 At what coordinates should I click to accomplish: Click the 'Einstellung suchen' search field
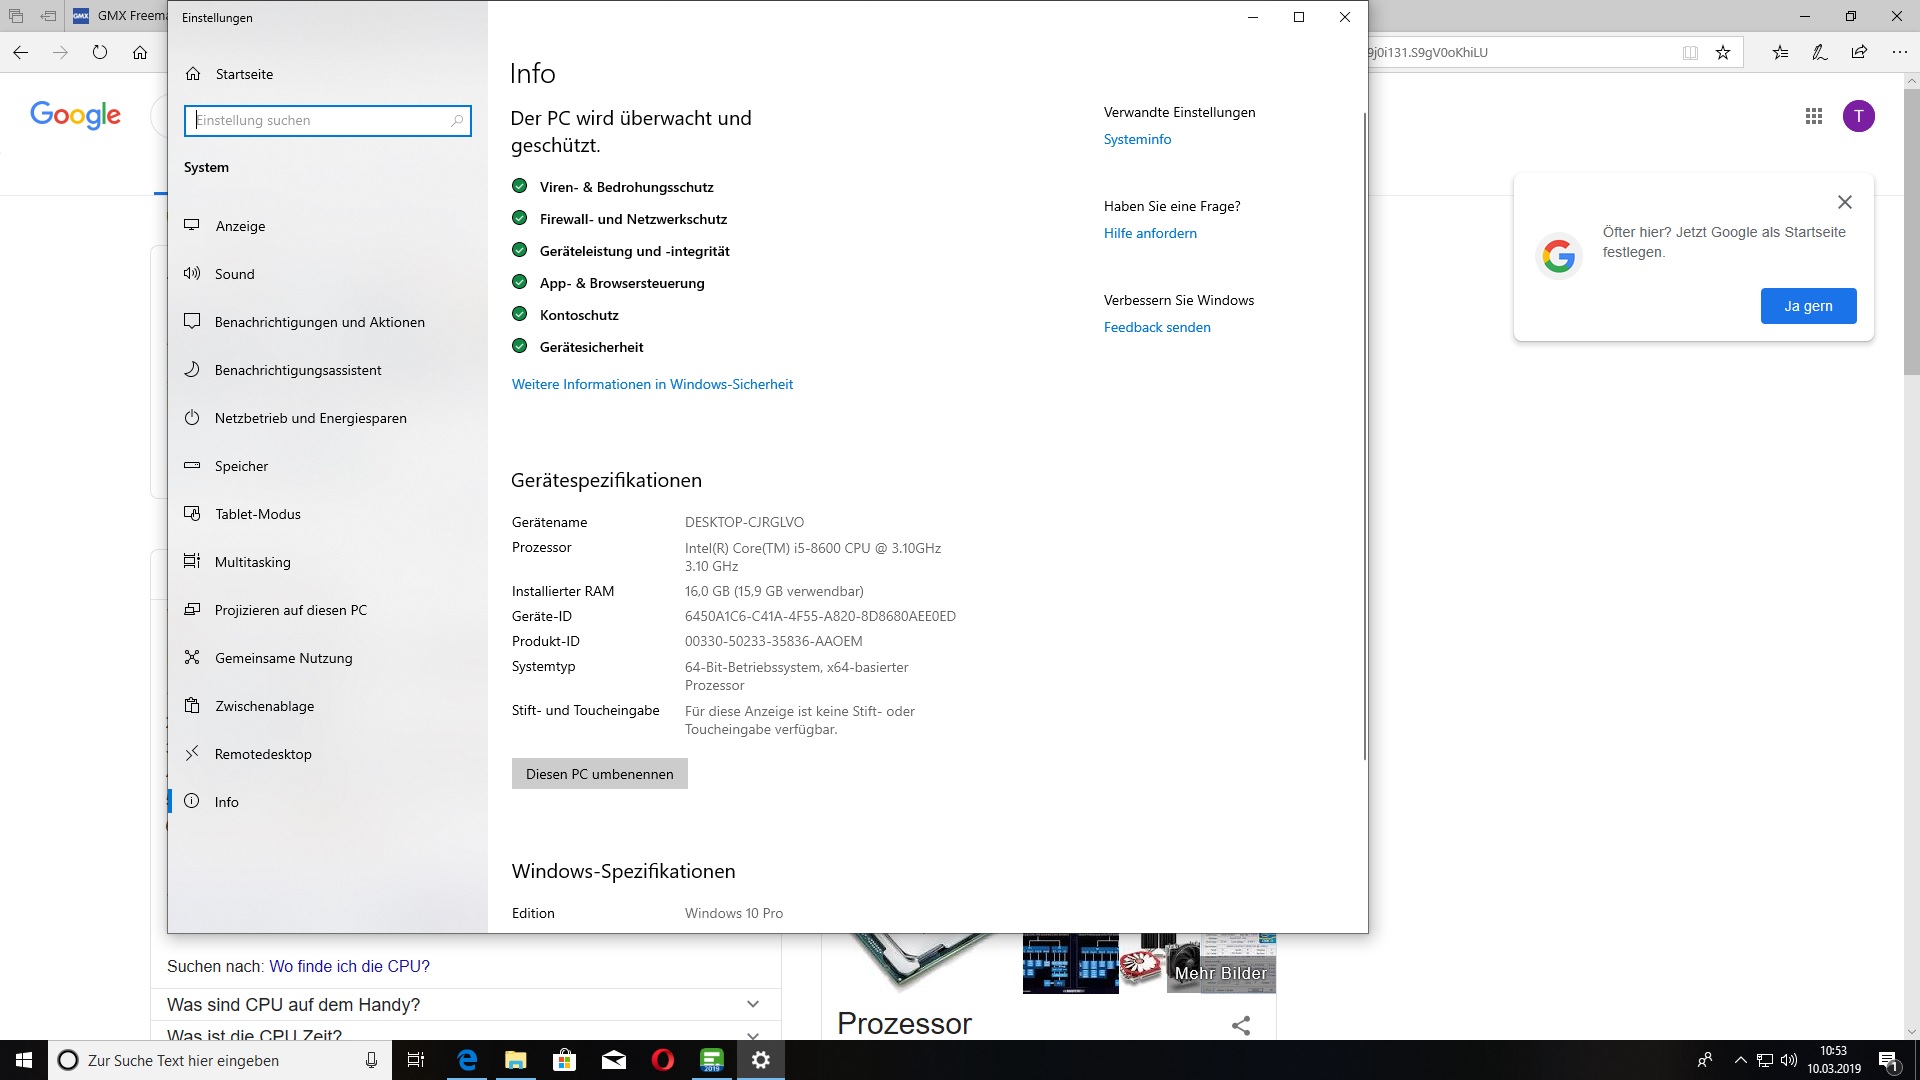(320, 120)
